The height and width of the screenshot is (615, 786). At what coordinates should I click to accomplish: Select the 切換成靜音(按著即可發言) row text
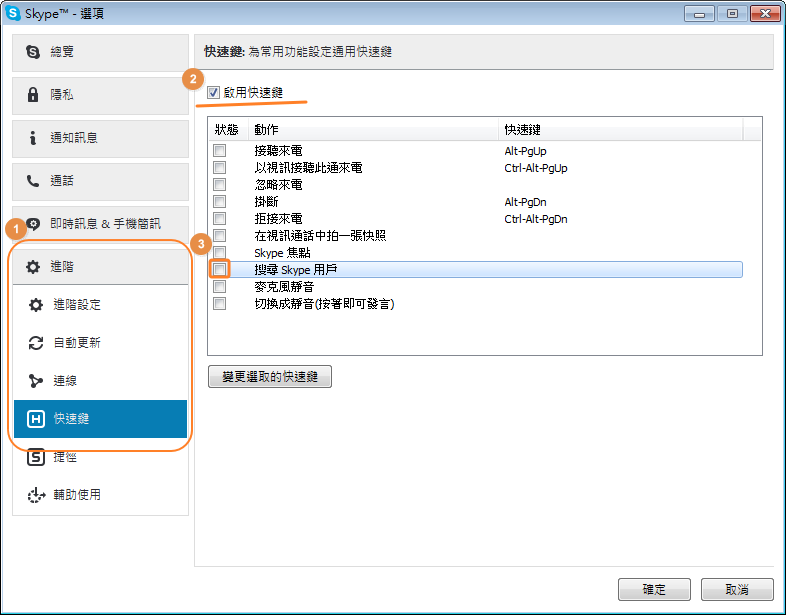324,304
